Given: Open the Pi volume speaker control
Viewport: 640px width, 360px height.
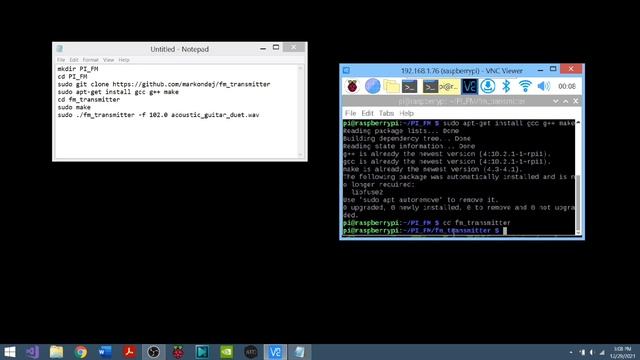Looking at the screenshot, I should tap(544, 86).
